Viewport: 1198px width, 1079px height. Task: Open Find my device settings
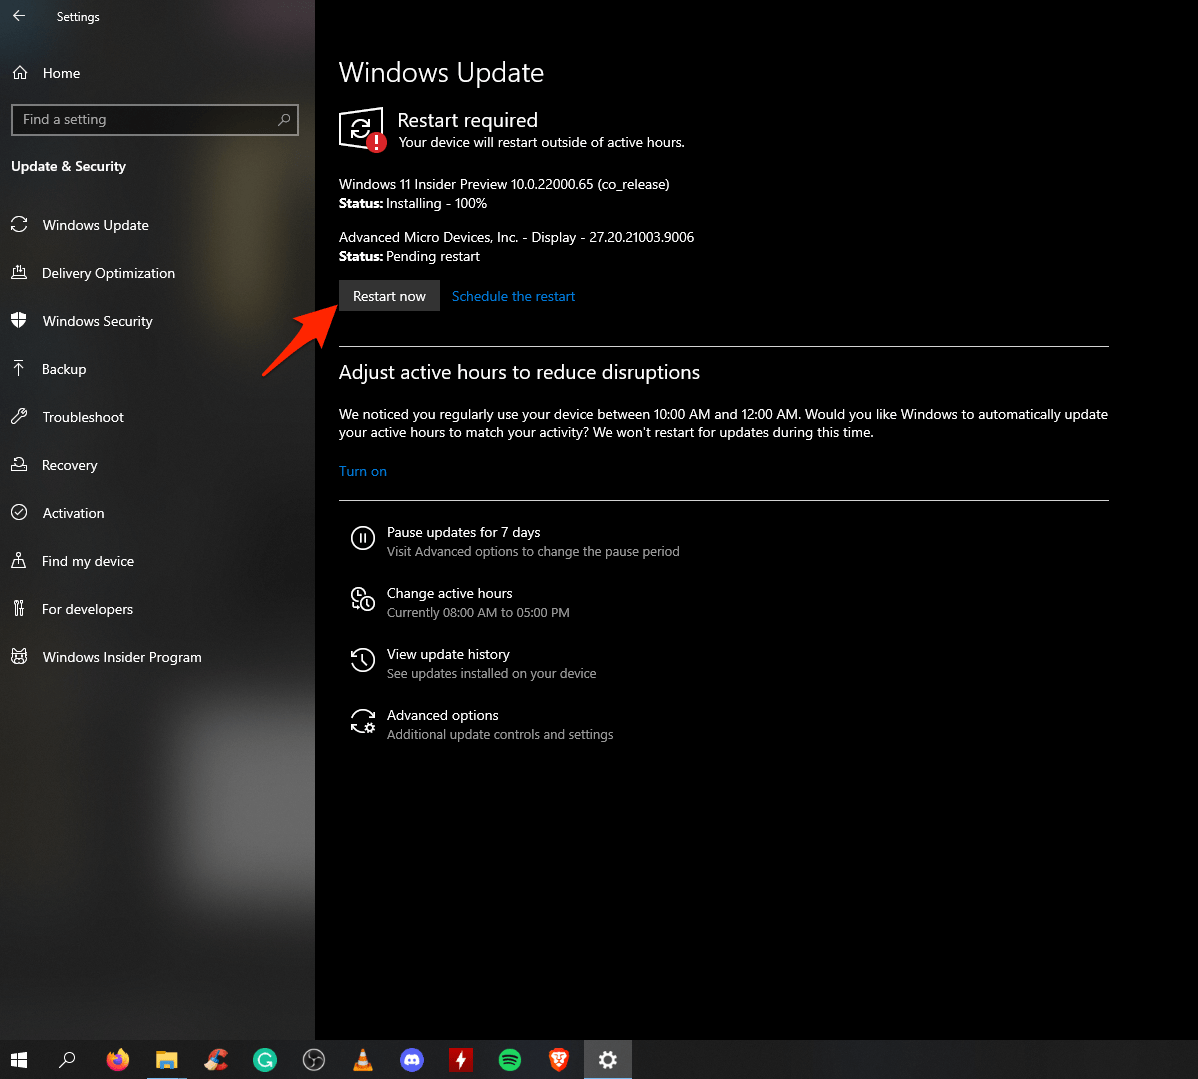[88, 560]
